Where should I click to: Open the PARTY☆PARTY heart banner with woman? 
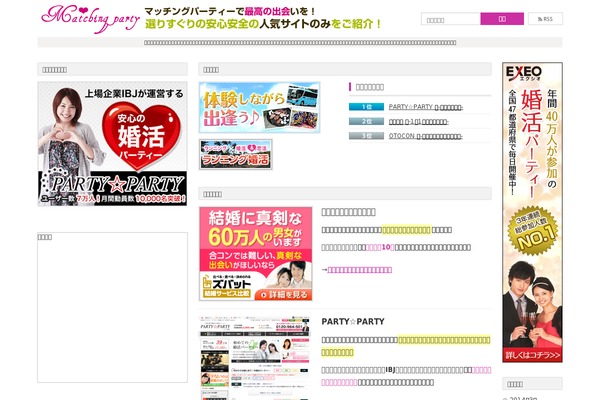112,144
